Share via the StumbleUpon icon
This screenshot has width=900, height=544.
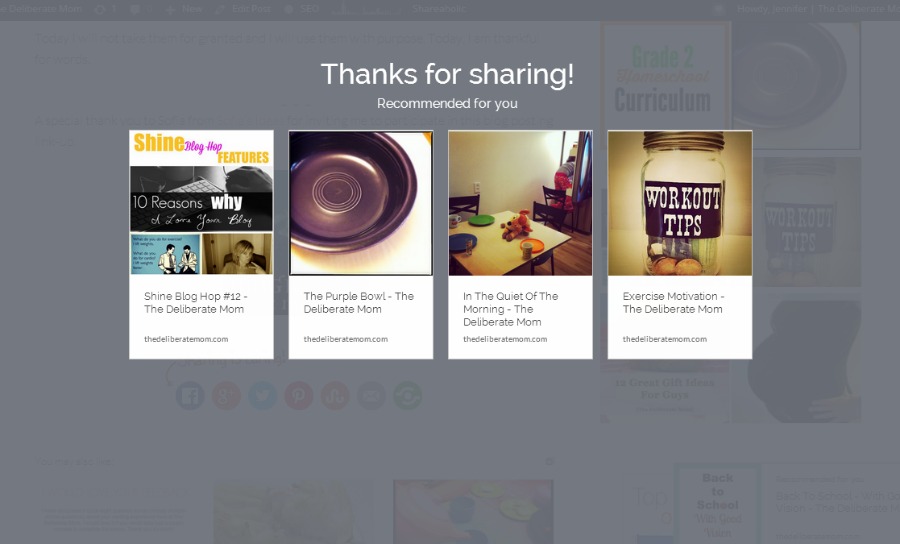point(335,395)
